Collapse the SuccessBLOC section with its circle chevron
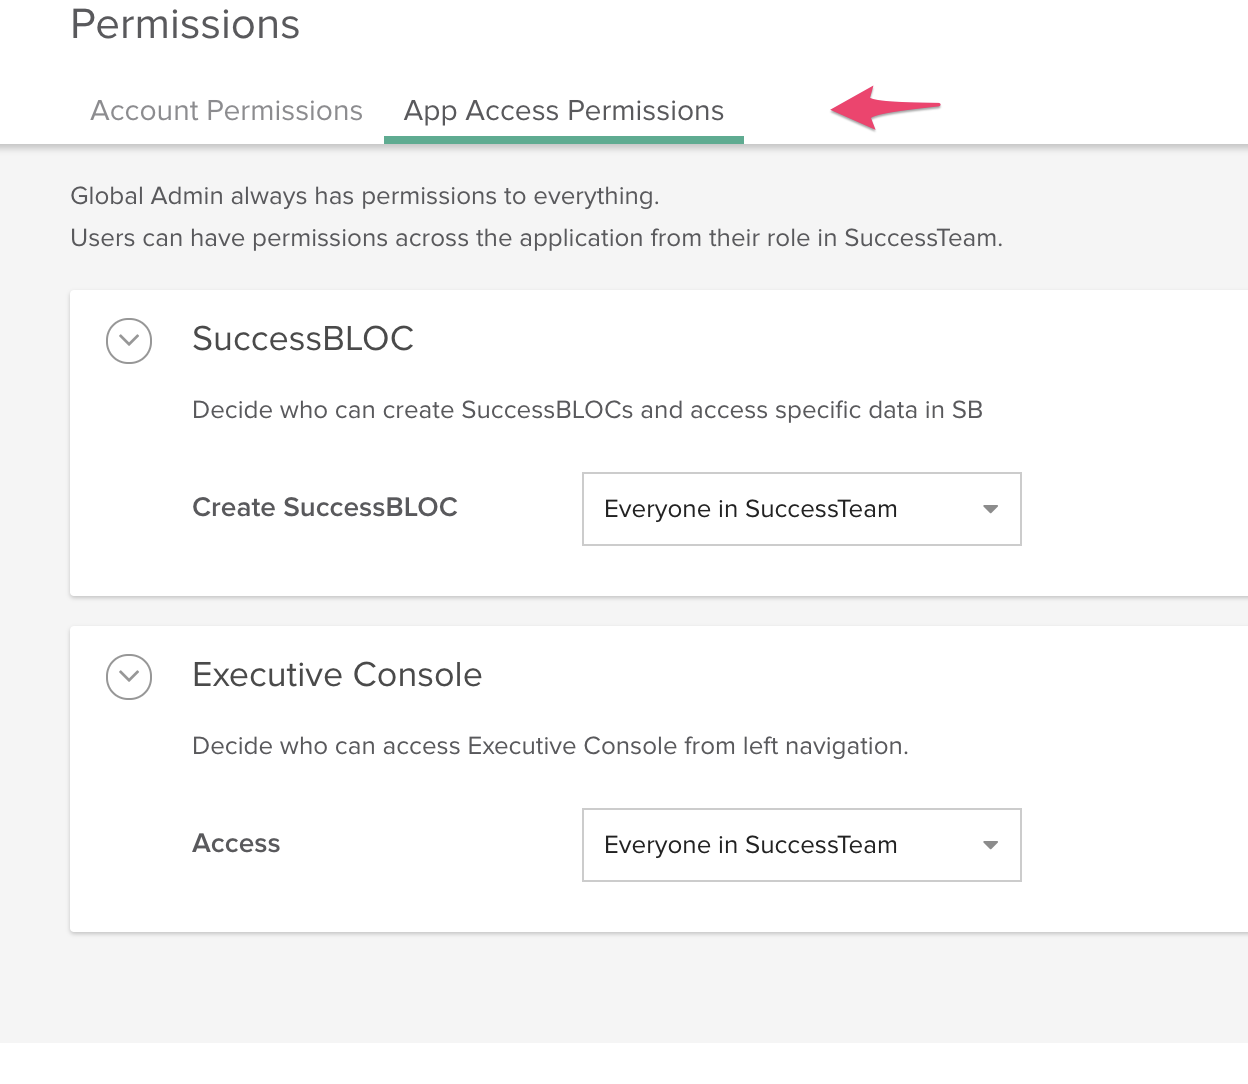Screen dimensions: 1248x1084 pyautogui.click(x=129, y=341)
